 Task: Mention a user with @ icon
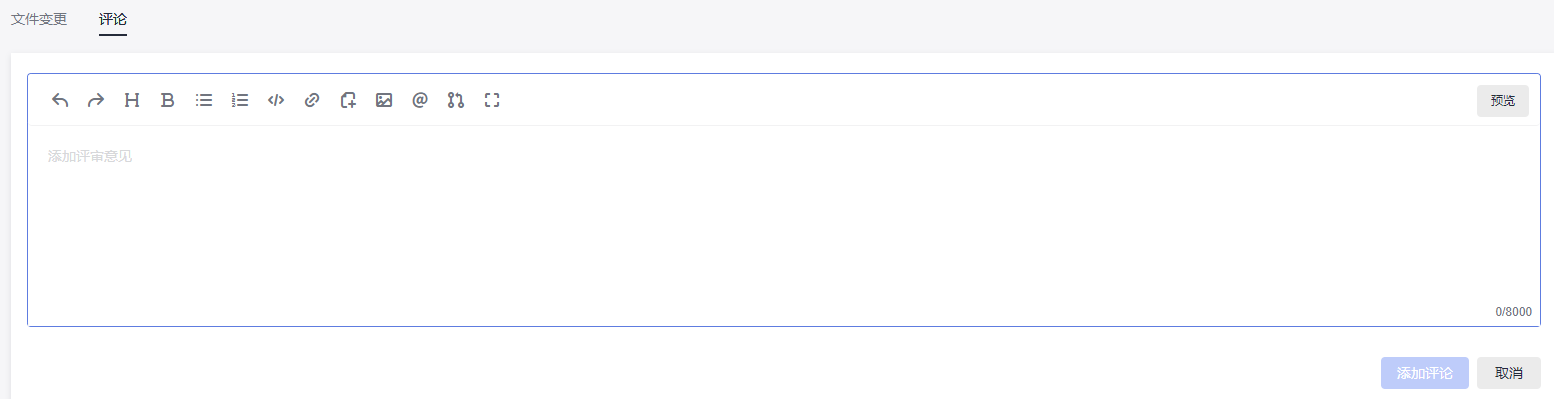click(x=420, y=100)
